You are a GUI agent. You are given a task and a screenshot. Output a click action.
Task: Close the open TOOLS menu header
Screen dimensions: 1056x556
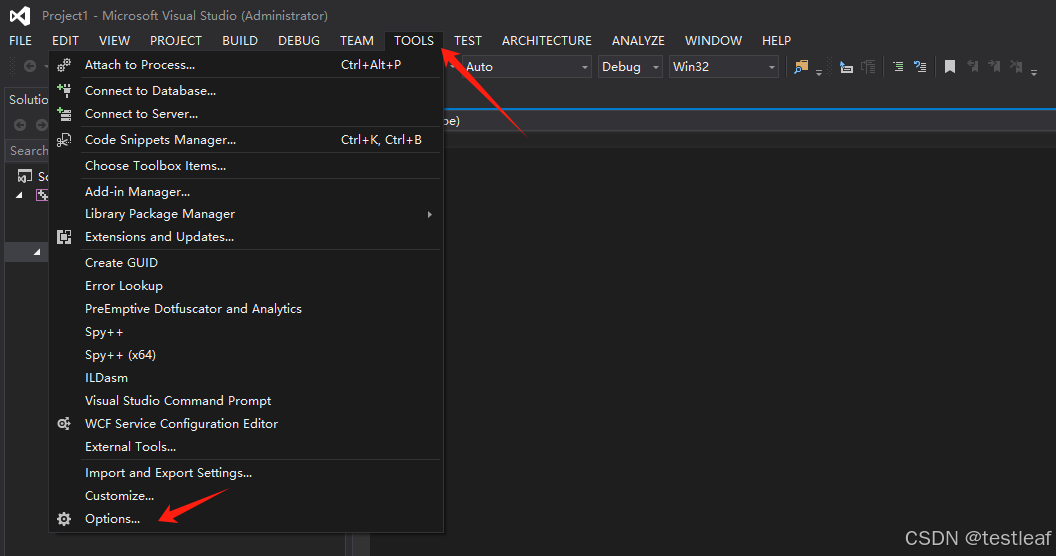click(414, 41)
